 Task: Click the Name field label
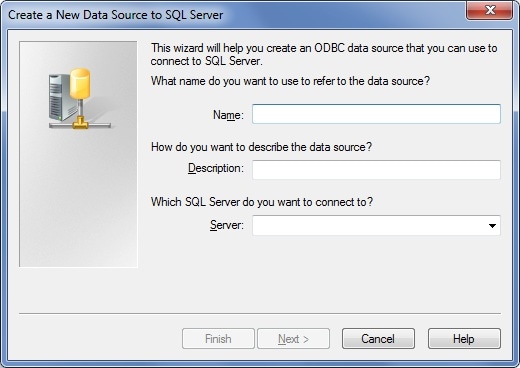(x=228, y=115)
